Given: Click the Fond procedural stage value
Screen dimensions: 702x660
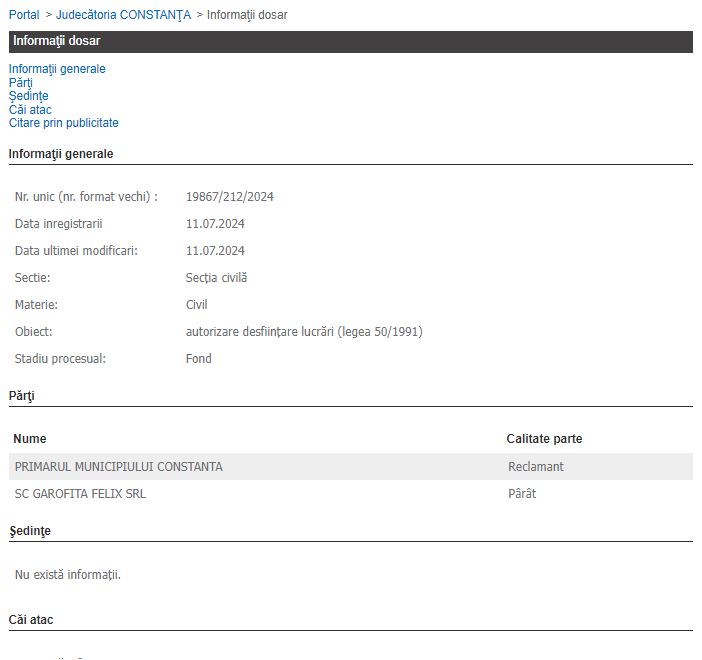Looking at the screenshot, I should click(x=199, y=359).
